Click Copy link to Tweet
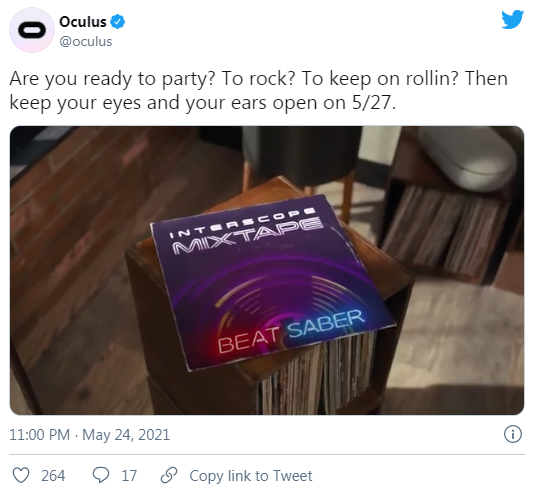 [x=251, y=476]
